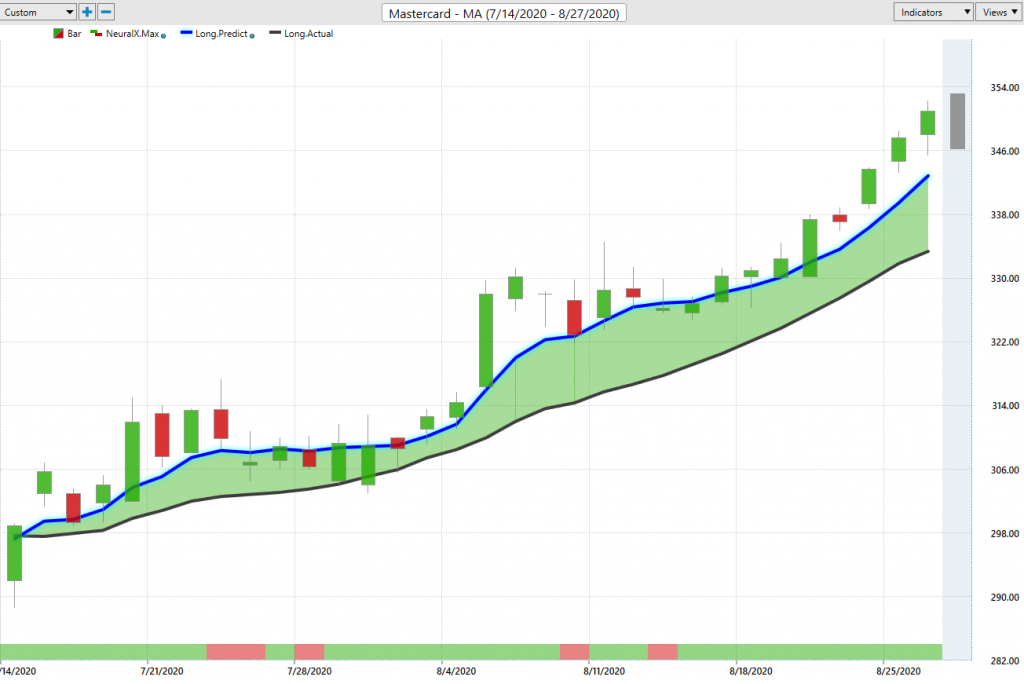Image resolution: width=1024 pixels, height=684 pixels.
Task: Click the Long.Actual dark line legend swatch
Action: pyautogui.click(x=275, y=33)
